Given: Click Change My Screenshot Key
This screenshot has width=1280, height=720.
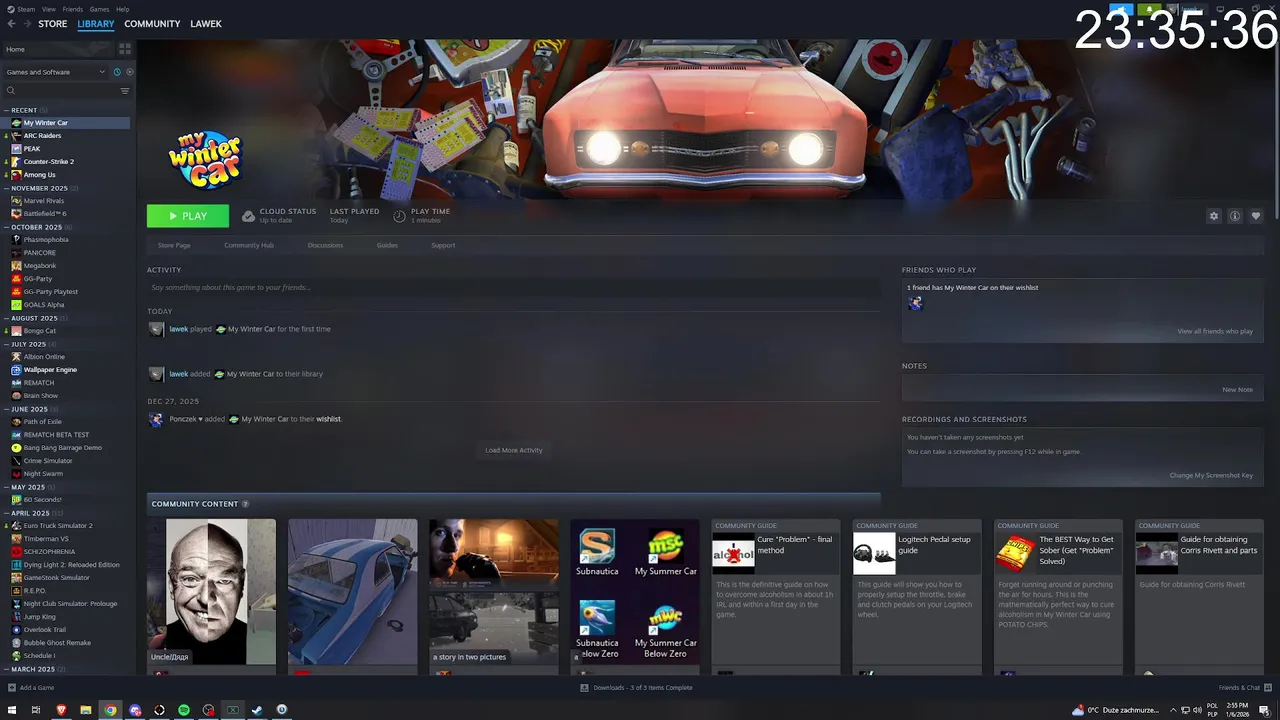Looking at the screenshot, I should coord(1211,475).
